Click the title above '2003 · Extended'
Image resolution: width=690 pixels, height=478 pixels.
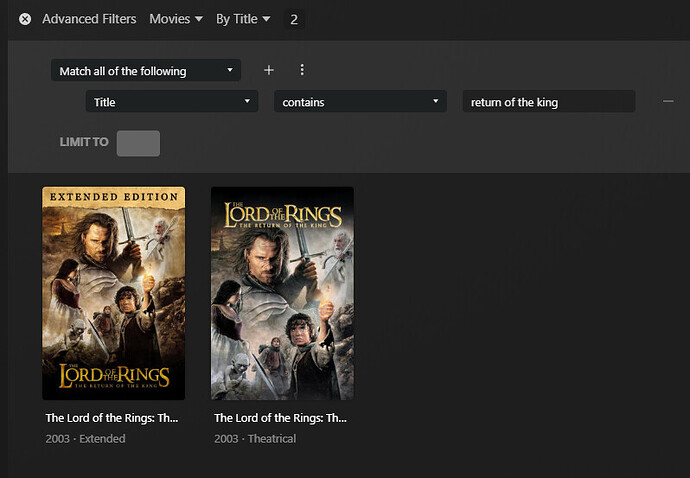[x=112, y=418]
